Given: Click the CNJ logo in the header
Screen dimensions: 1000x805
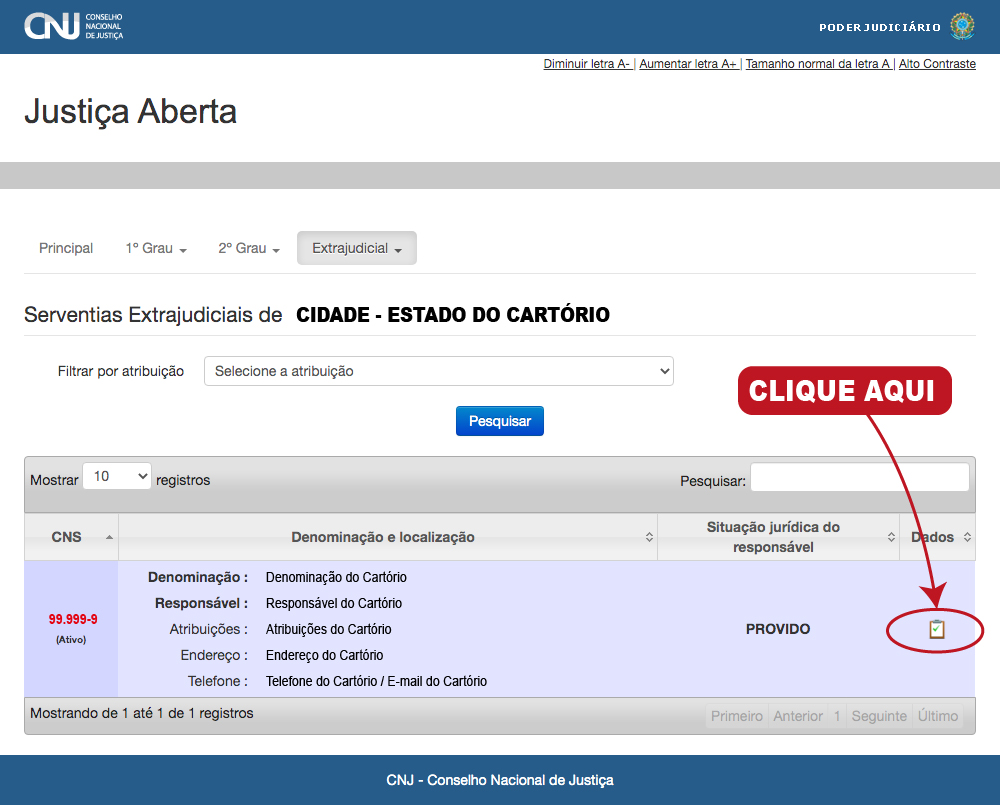Looking at the screenshot, I should click(x=74, y=26).
